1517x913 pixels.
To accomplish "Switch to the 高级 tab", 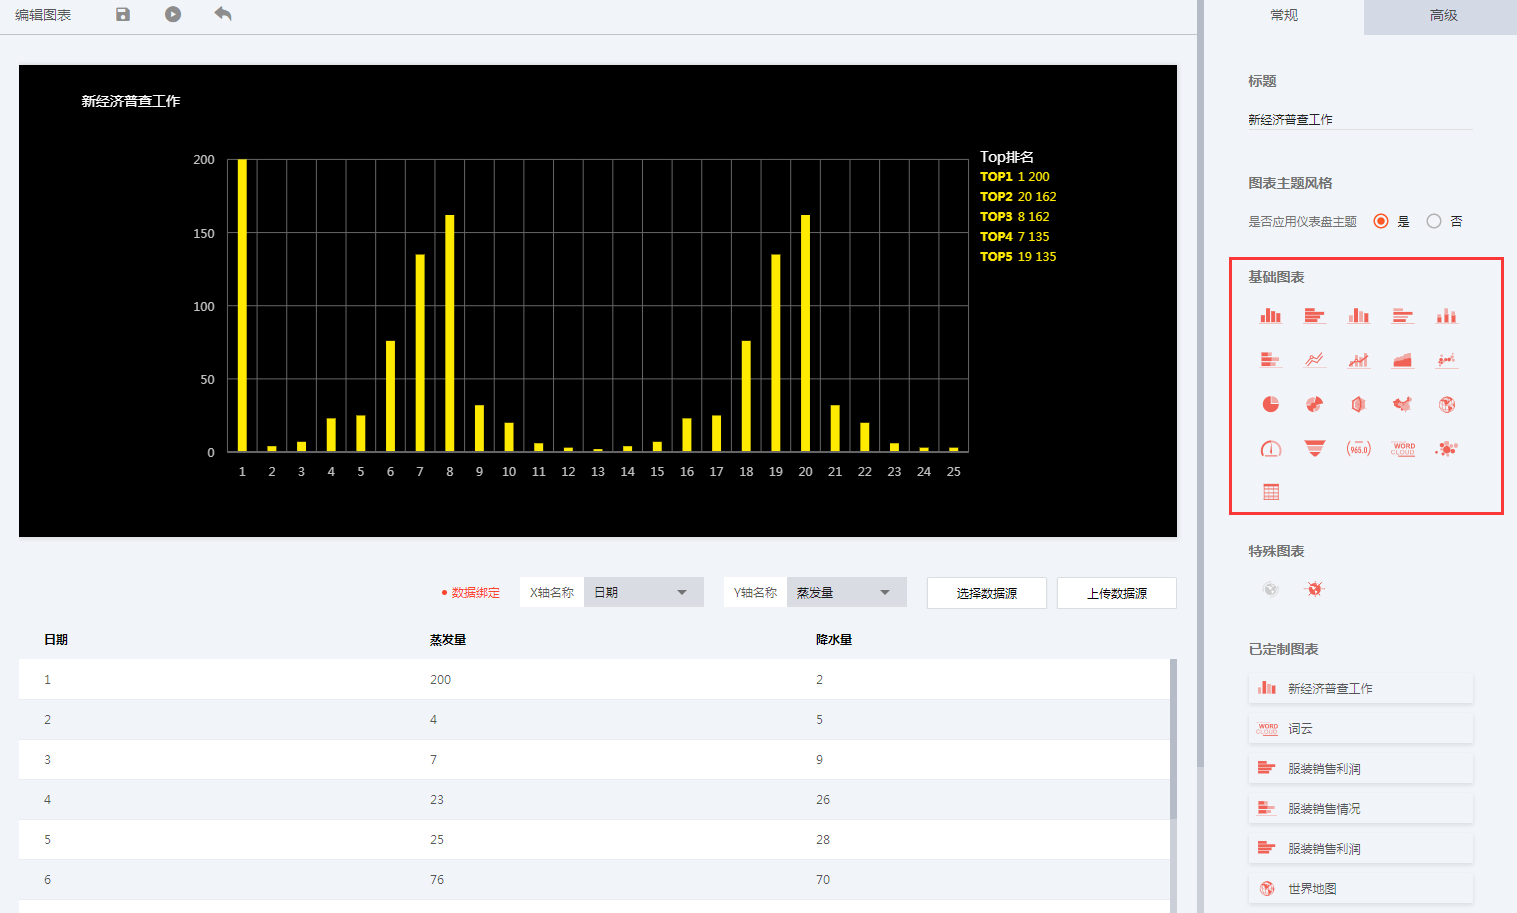I will [1442, 16].
